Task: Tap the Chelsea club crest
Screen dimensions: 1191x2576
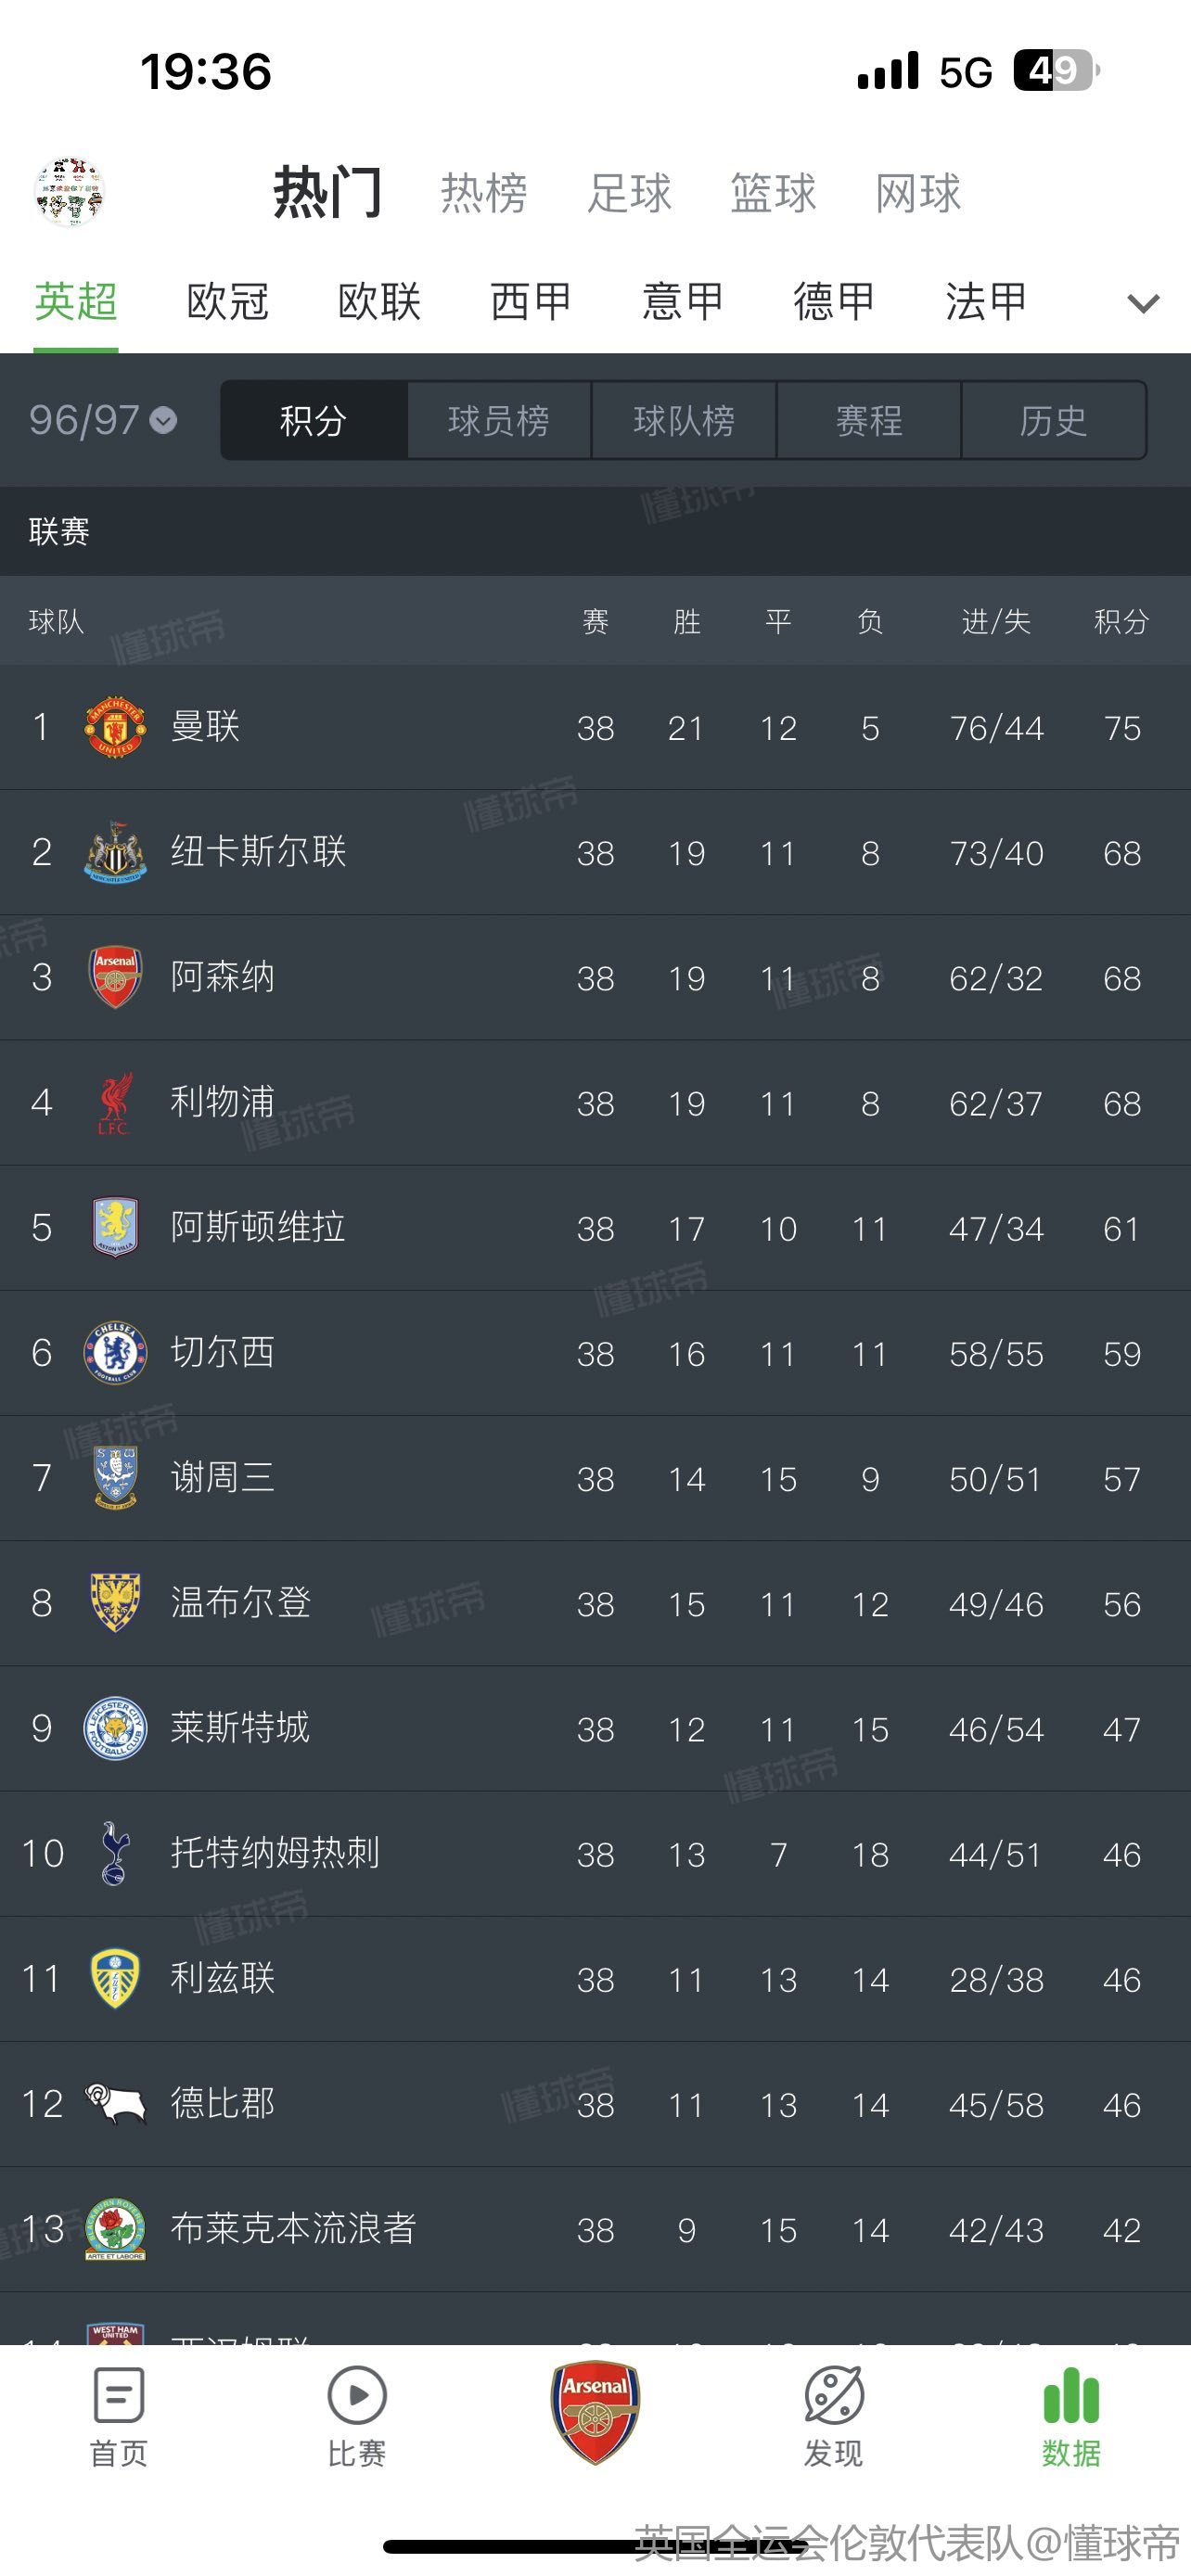Action: coord(115,1353)
